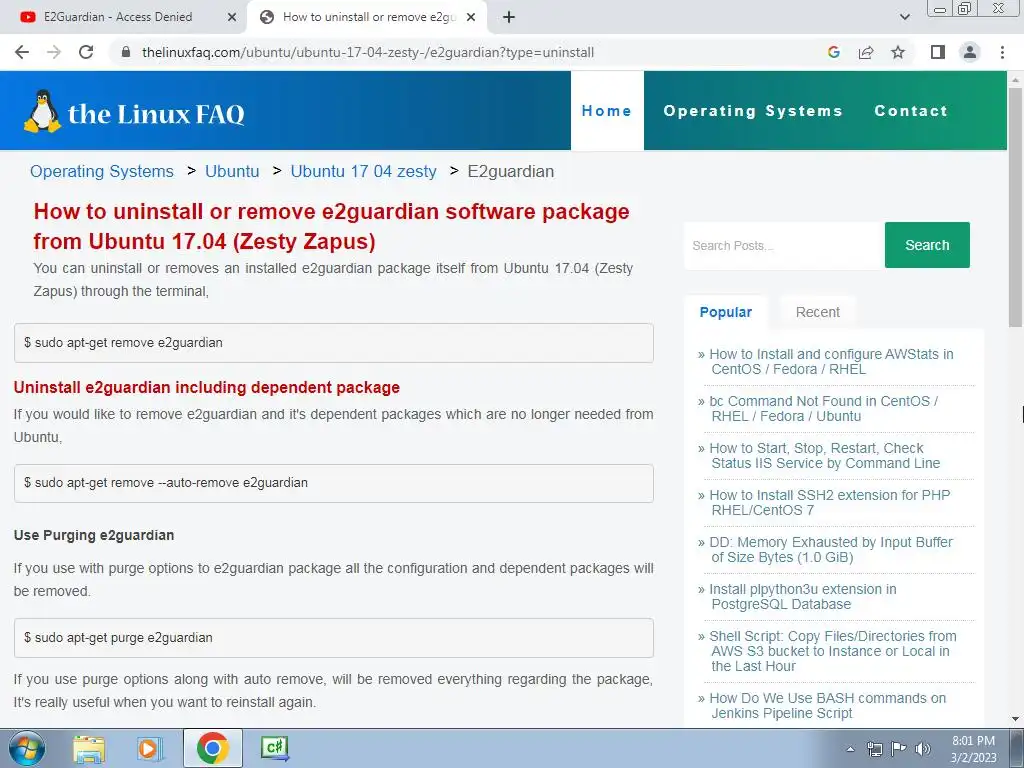Image resolution: width=1024 pixels, height=768 pixels.
Task: Reload the current page
Action: (86, 52)
